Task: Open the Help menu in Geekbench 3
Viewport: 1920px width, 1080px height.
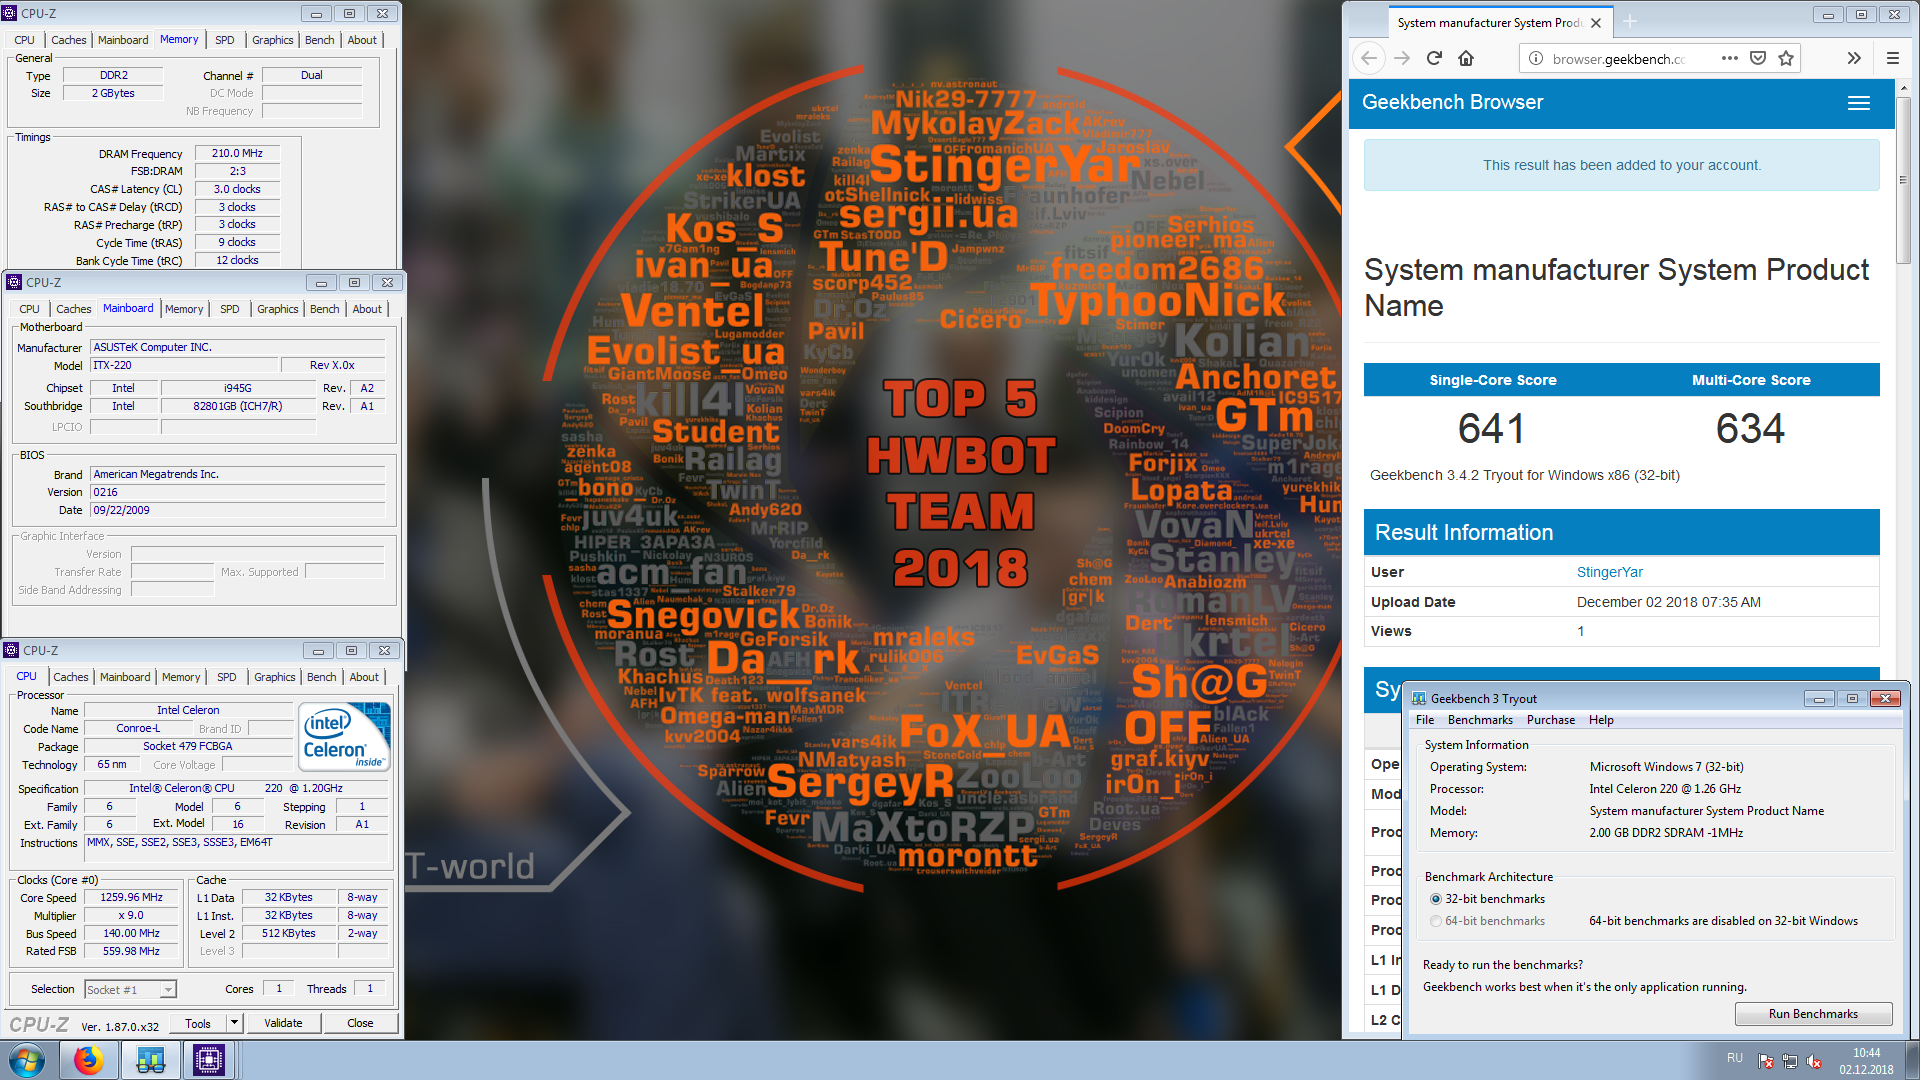Action: click(x=1601, y=720)
